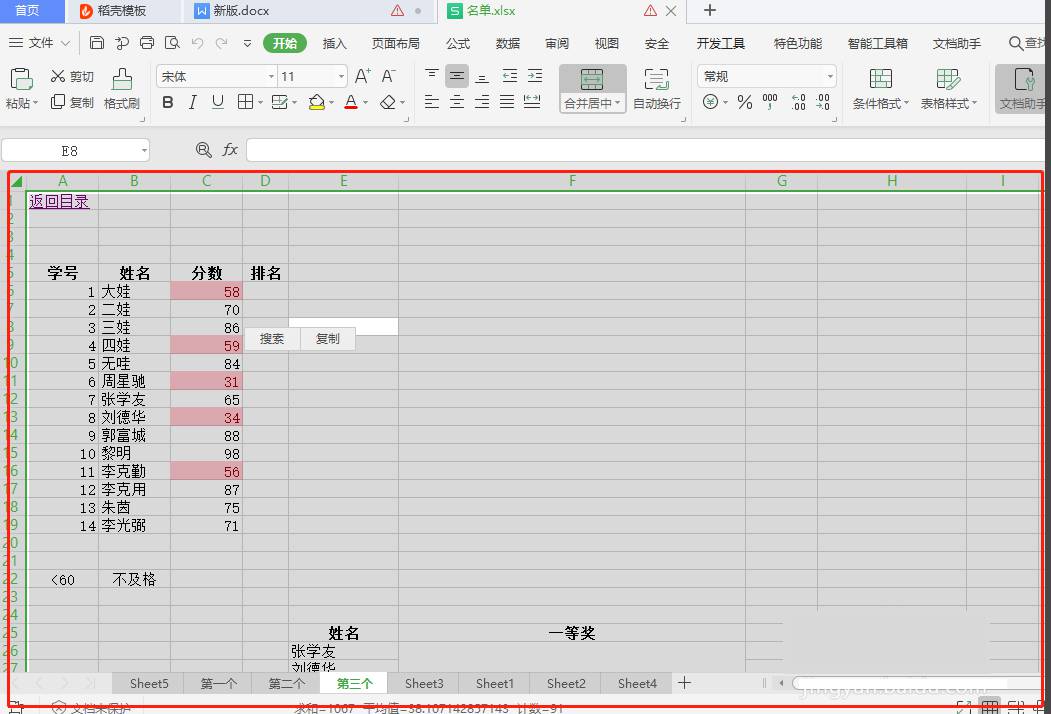The height and width of the screenshot is (714, 1051).
Task: Click the 复制 popup button
Action: point(327,339)
